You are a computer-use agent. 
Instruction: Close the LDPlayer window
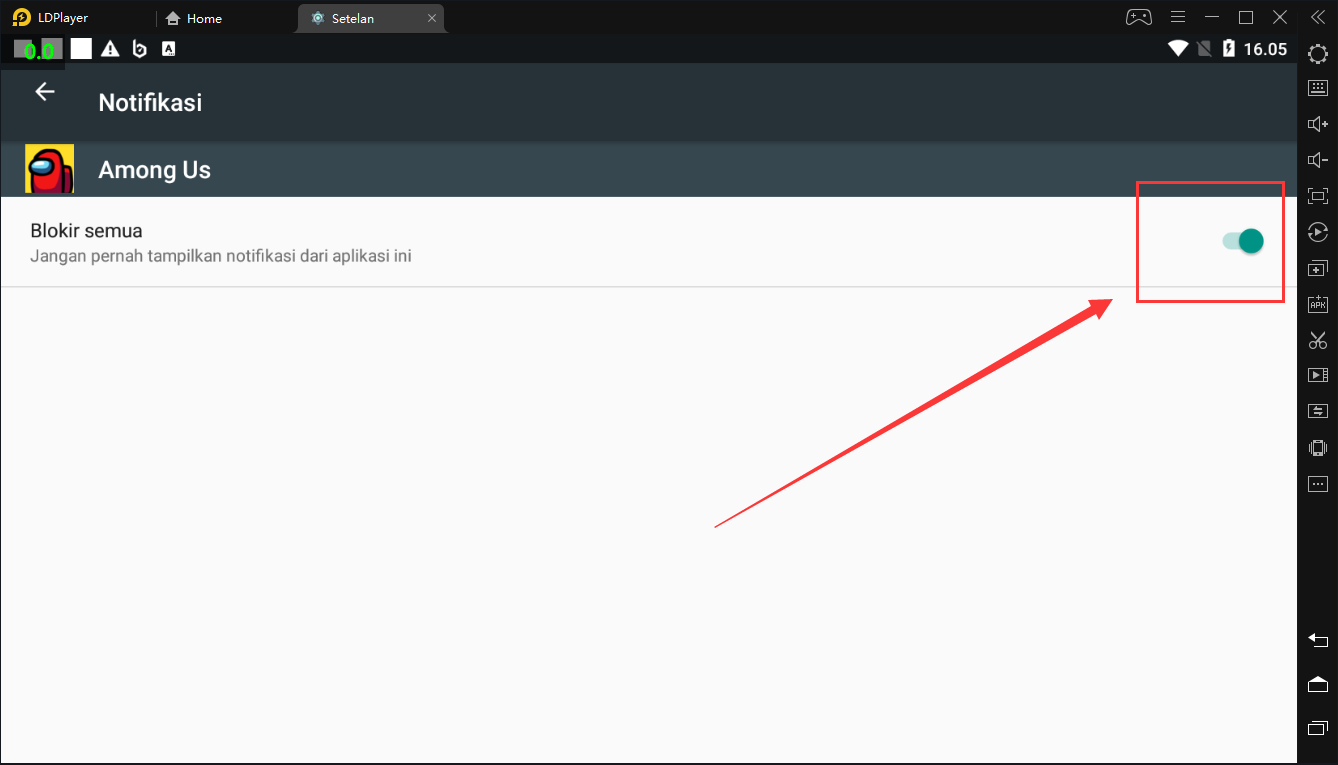click(1280, 17)
